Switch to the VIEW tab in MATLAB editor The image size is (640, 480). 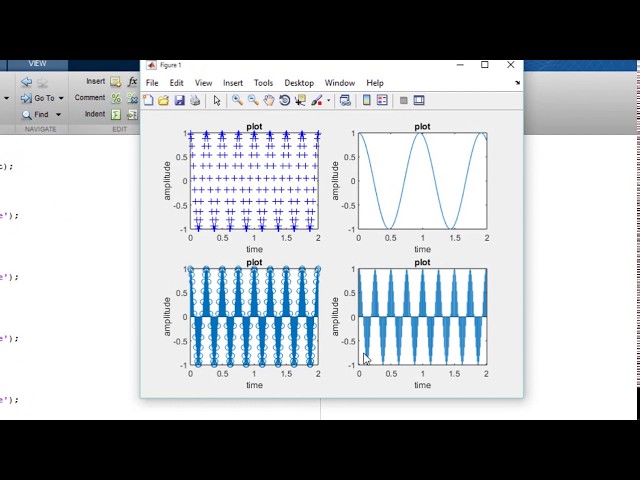pyautogui.click(x=37, y=64)
